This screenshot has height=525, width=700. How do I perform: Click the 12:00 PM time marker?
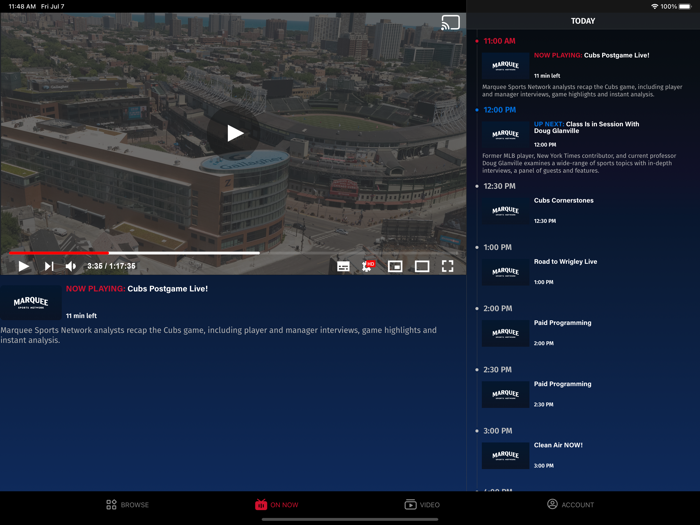coord(500,110)
